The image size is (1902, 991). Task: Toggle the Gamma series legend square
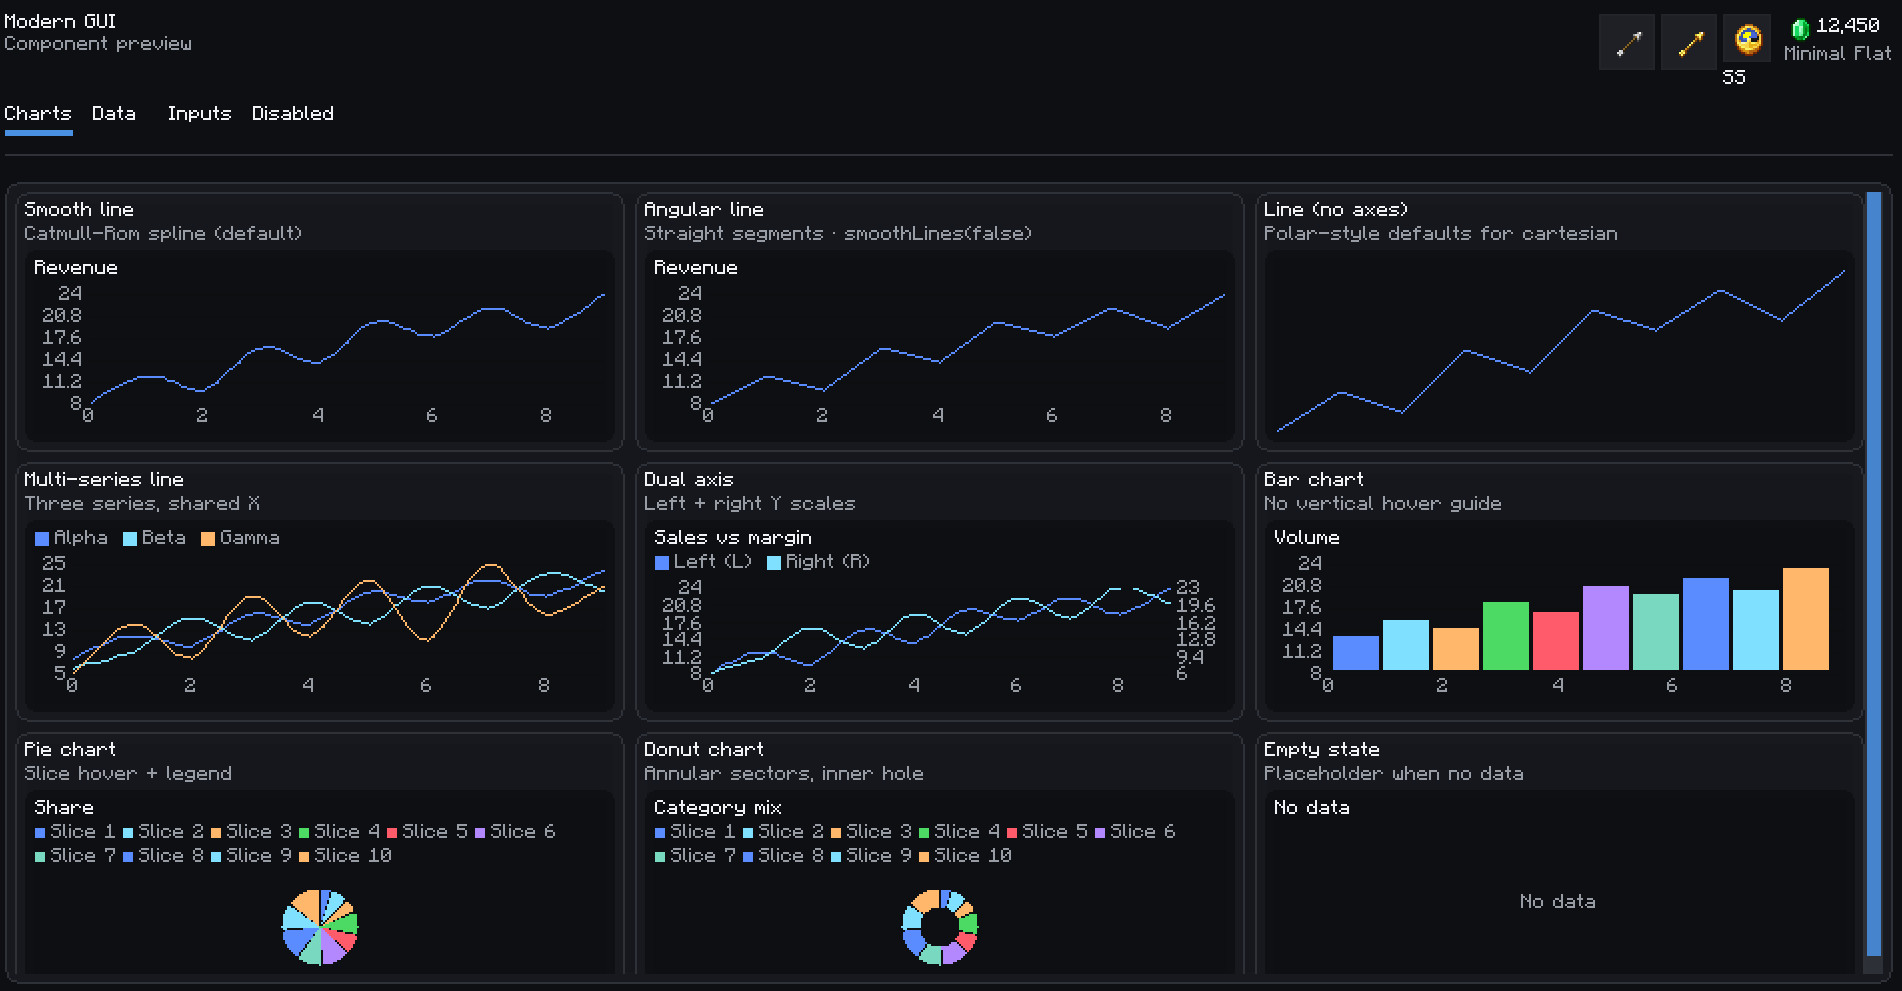[x=208, y=539]
